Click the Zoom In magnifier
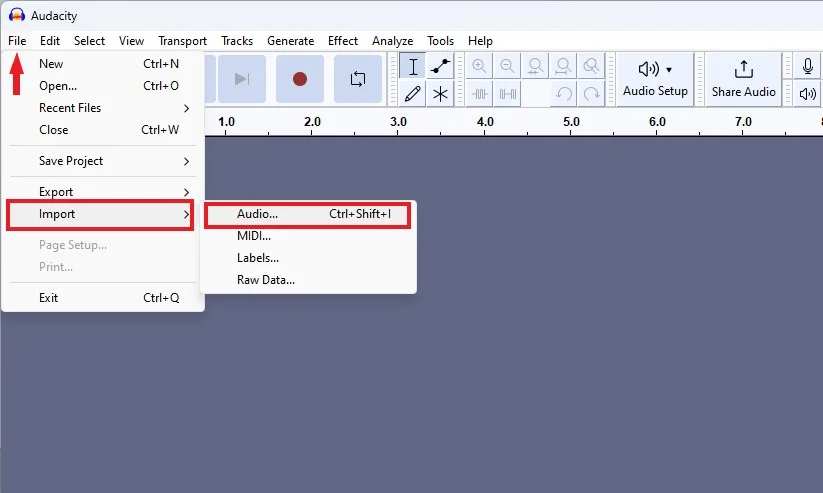 click(x=479, y=66)
